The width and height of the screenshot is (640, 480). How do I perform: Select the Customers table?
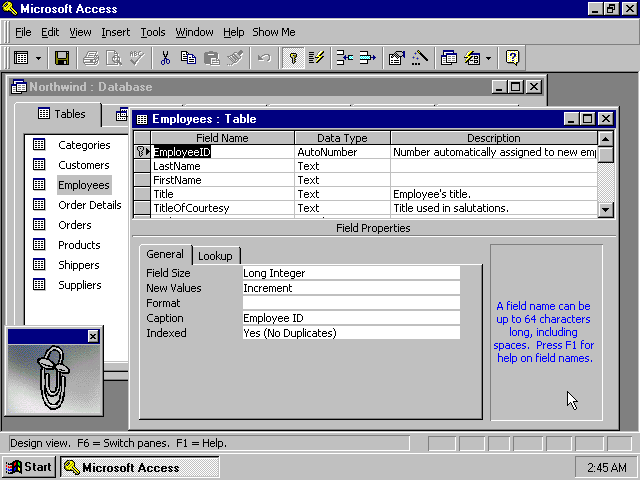[x=84, y=165]
